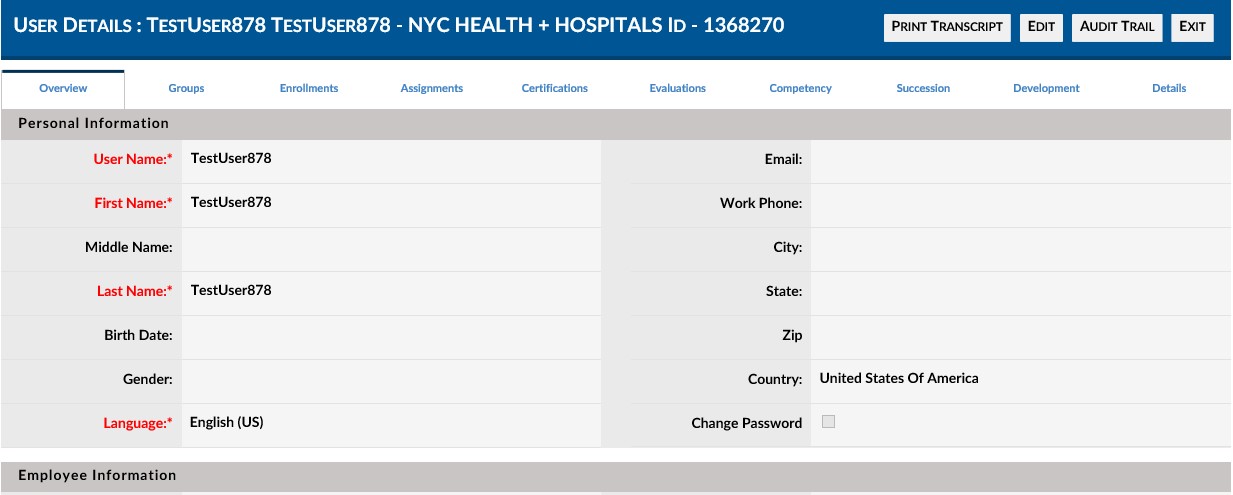Click the Print Transcript button
The height and width of the screenshot is (495, 1233).
(947, 27)
